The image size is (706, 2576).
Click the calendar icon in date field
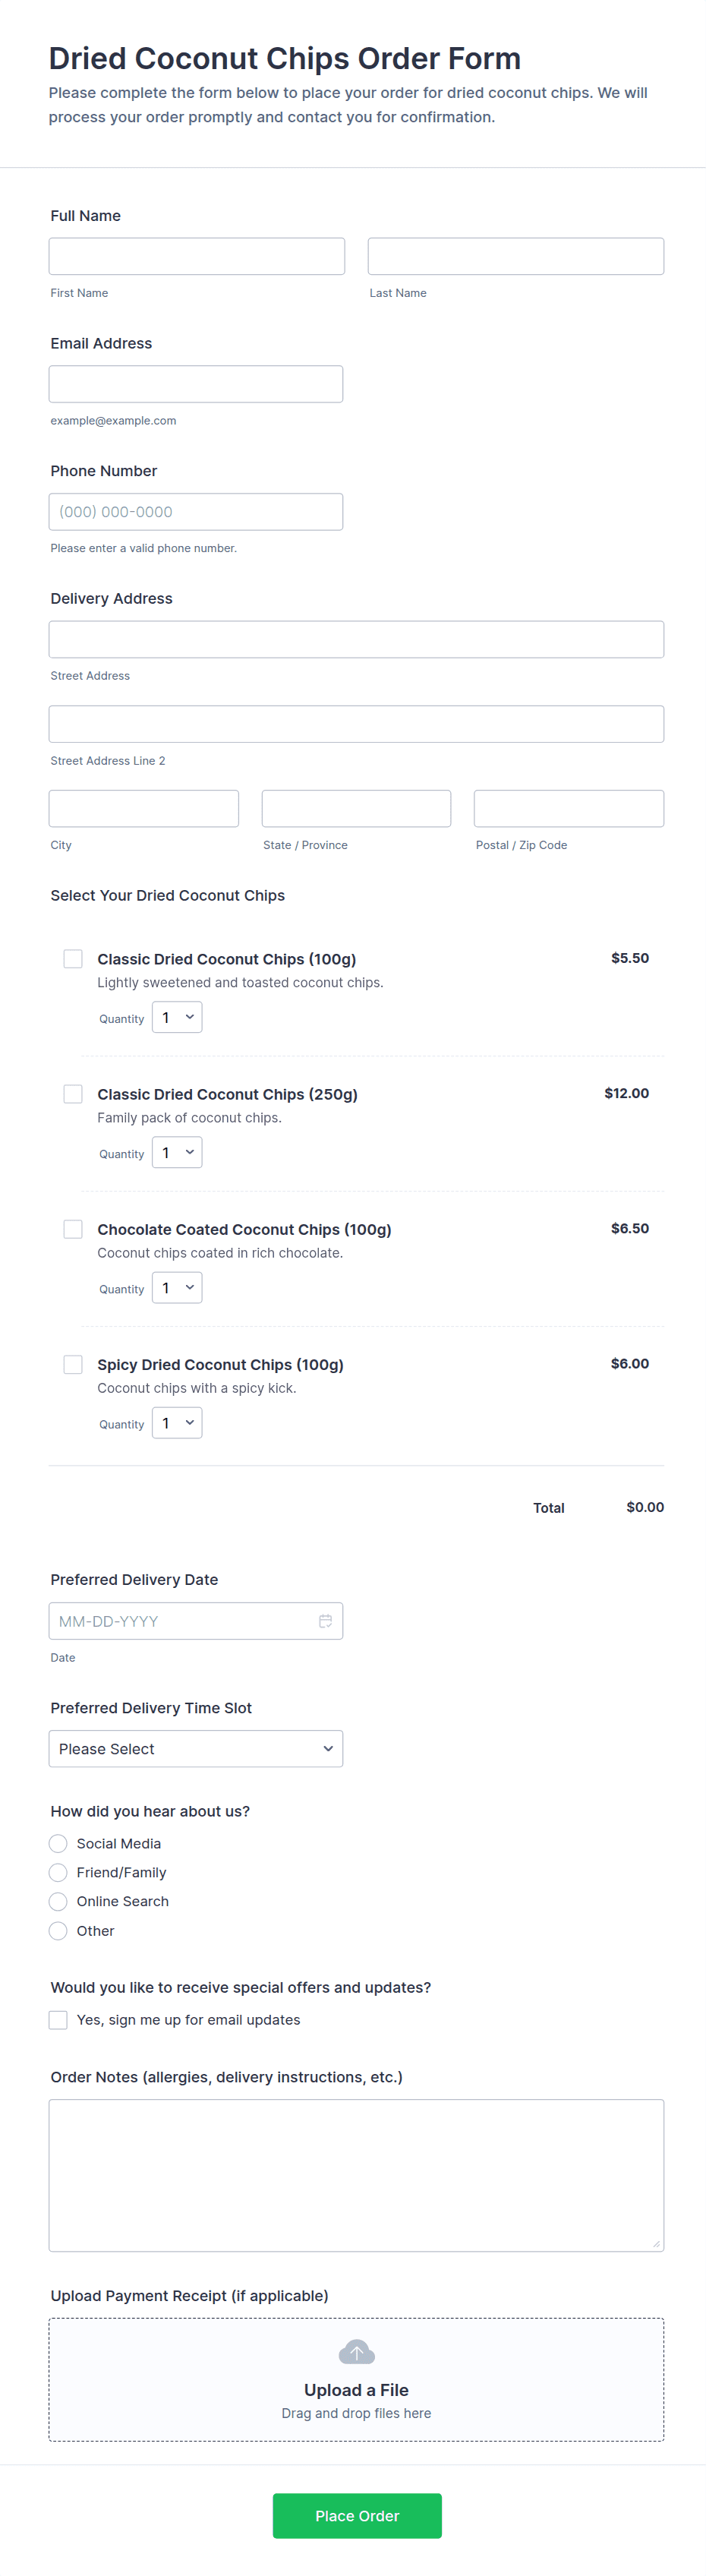(325, 1621)
